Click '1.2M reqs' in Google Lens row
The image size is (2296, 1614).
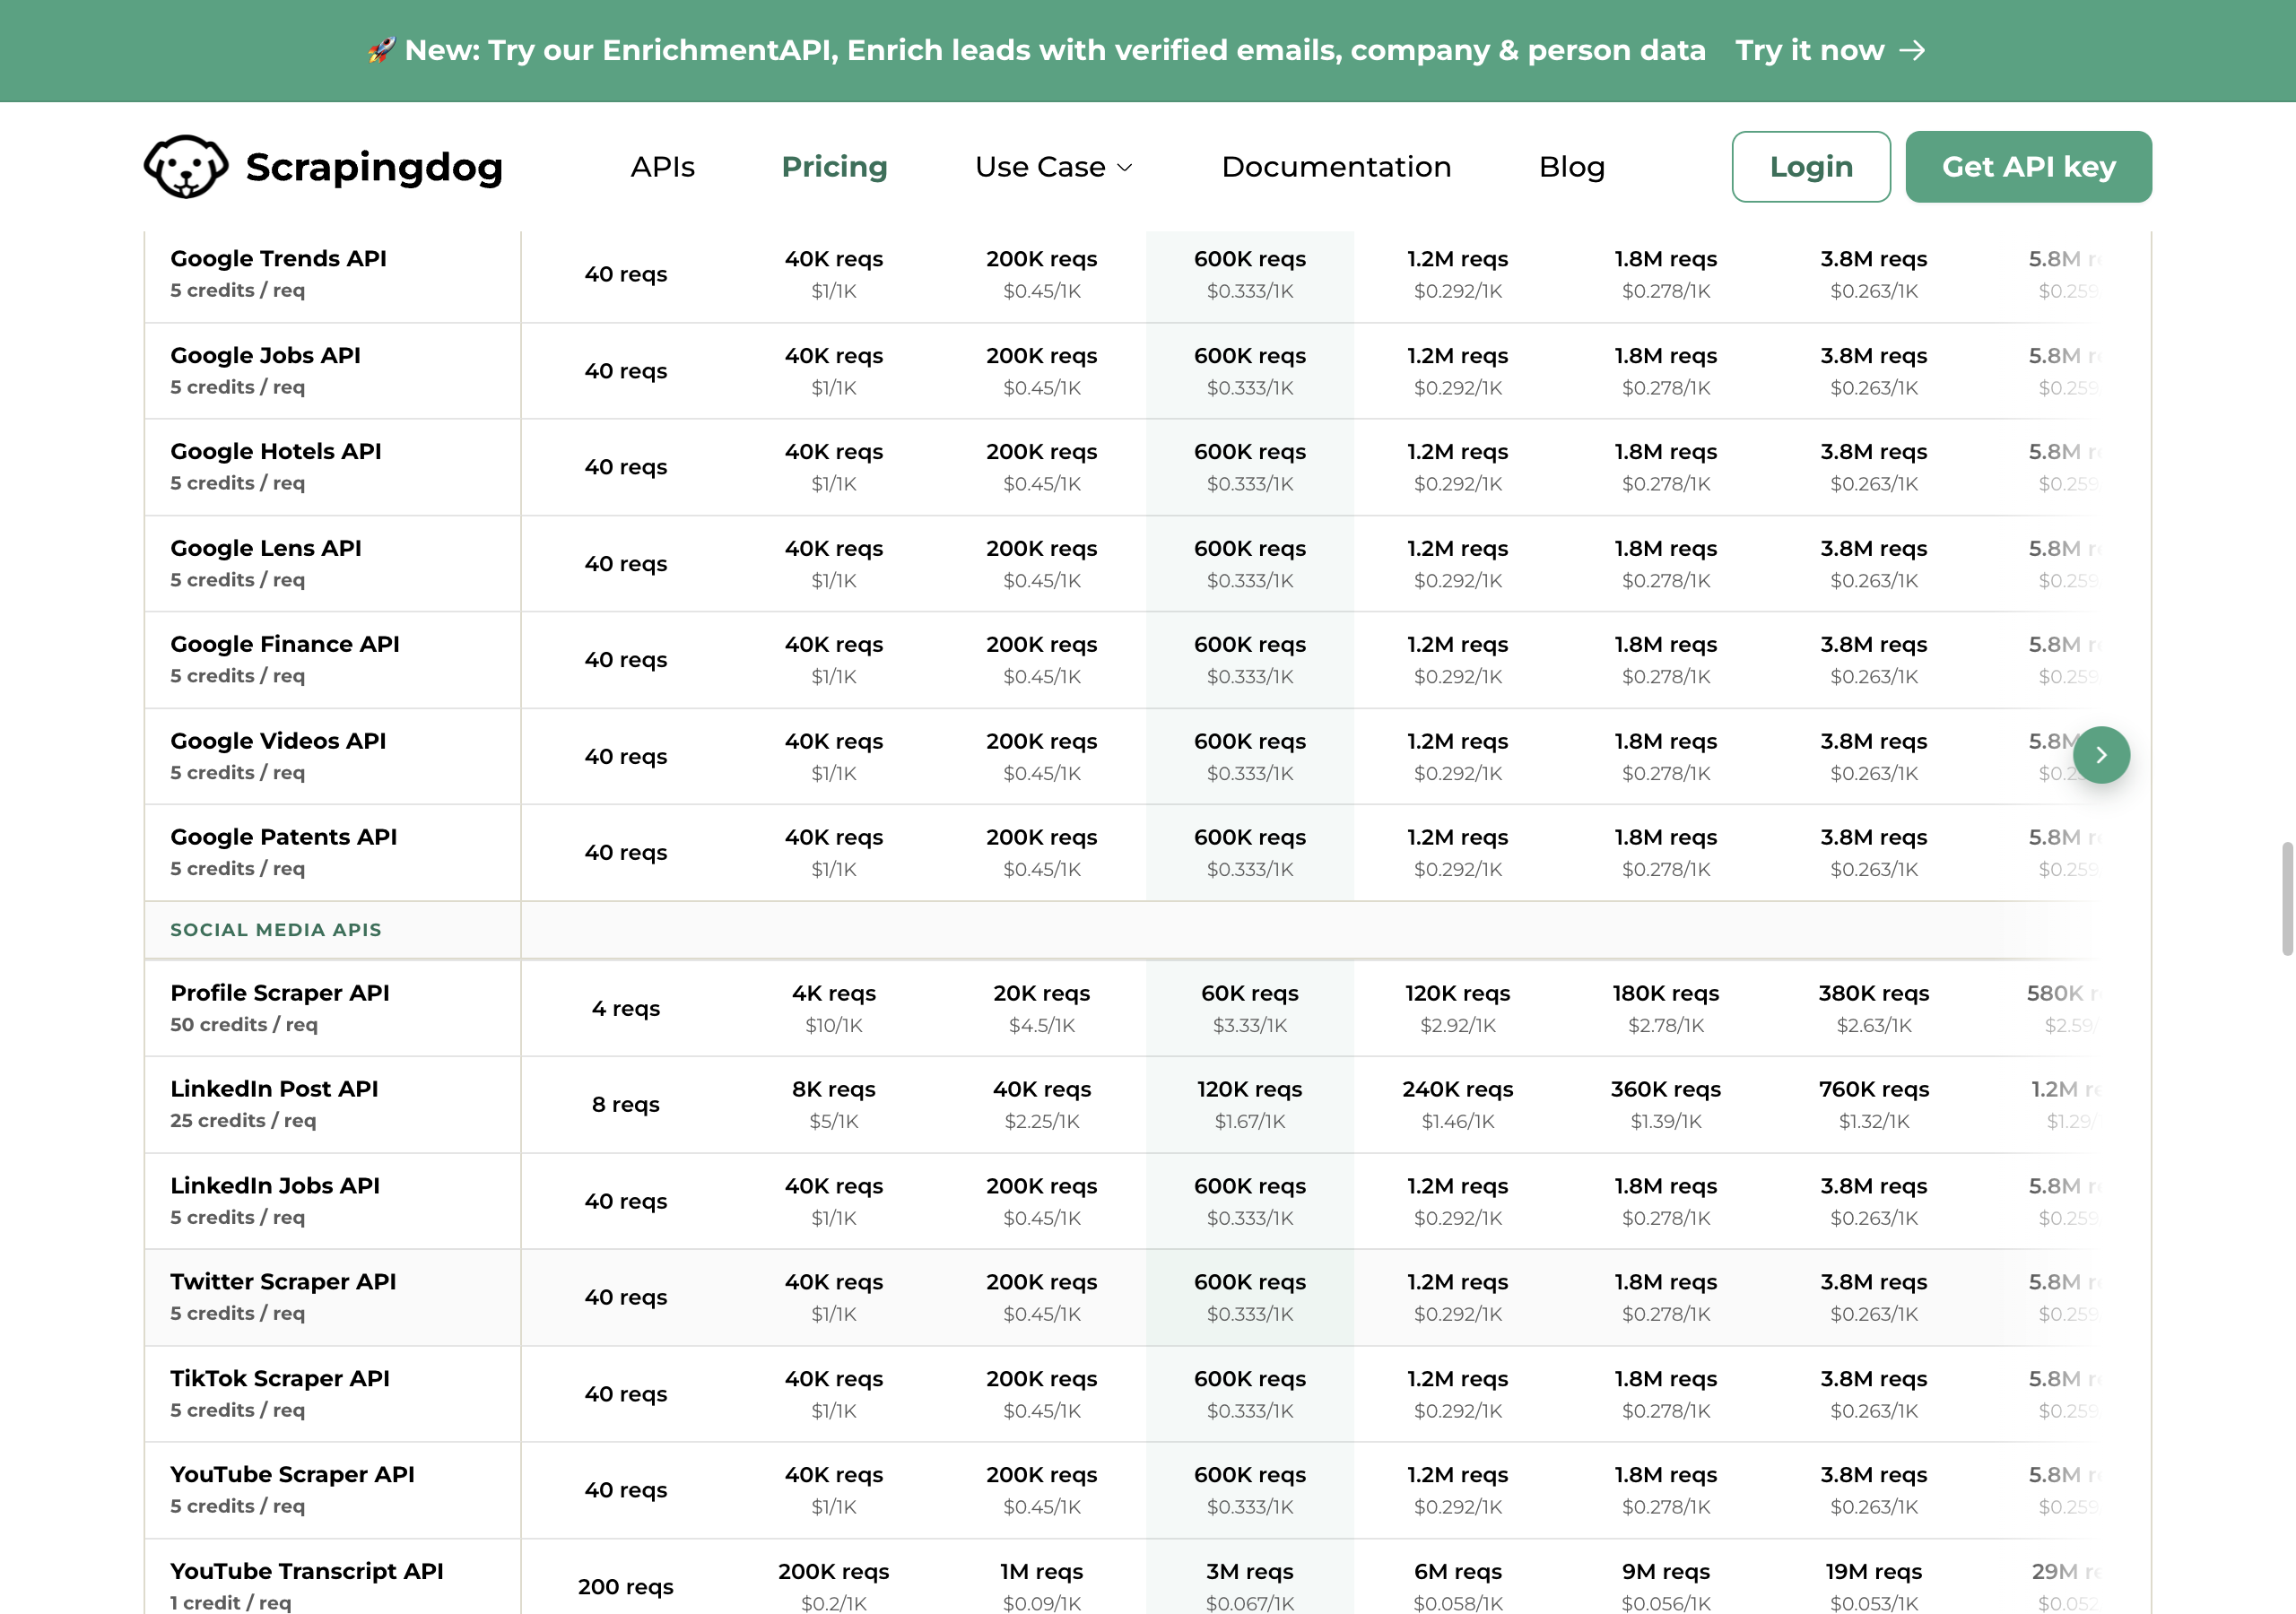point(1458,549)
